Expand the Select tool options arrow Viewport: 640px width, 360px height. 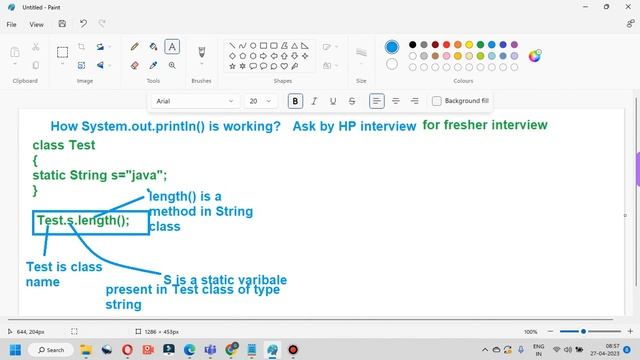pos(62,64)
